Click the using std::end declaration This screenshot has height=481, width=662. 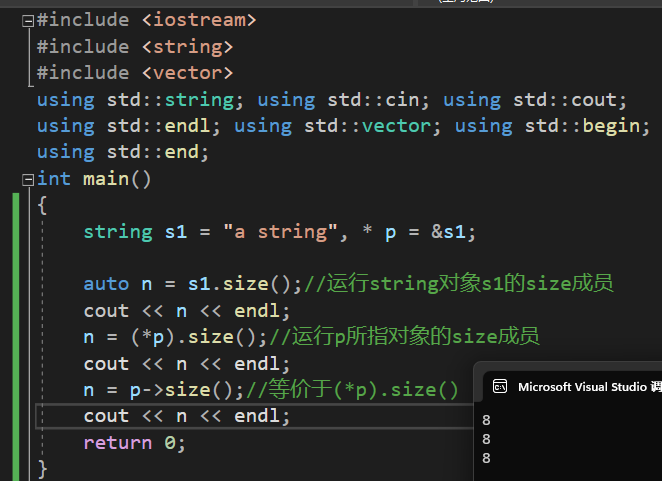[122, 152]
